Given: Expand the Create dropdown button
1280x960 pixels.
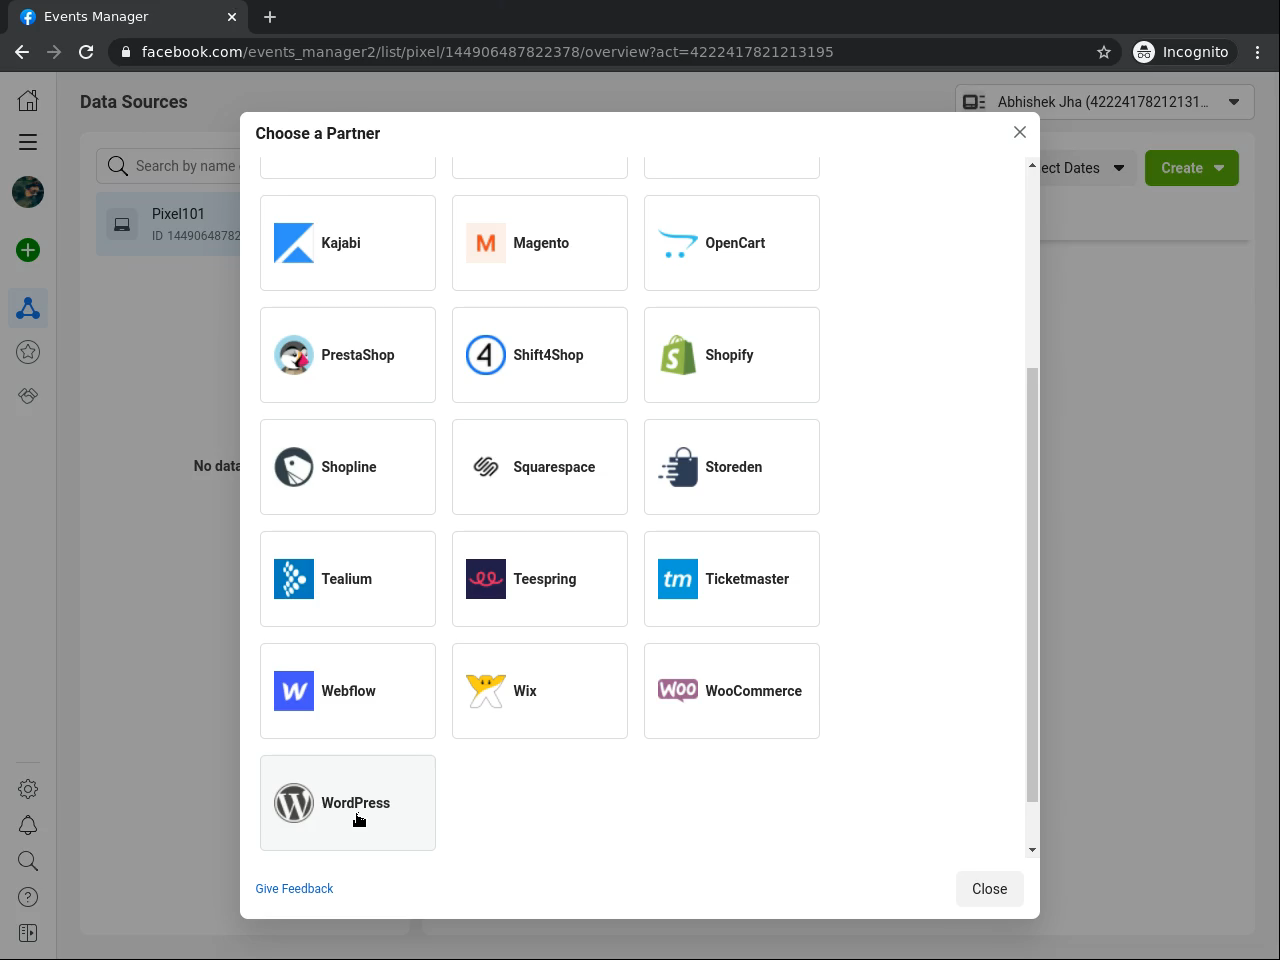Looking at the screenshot, I should 1192,168.
